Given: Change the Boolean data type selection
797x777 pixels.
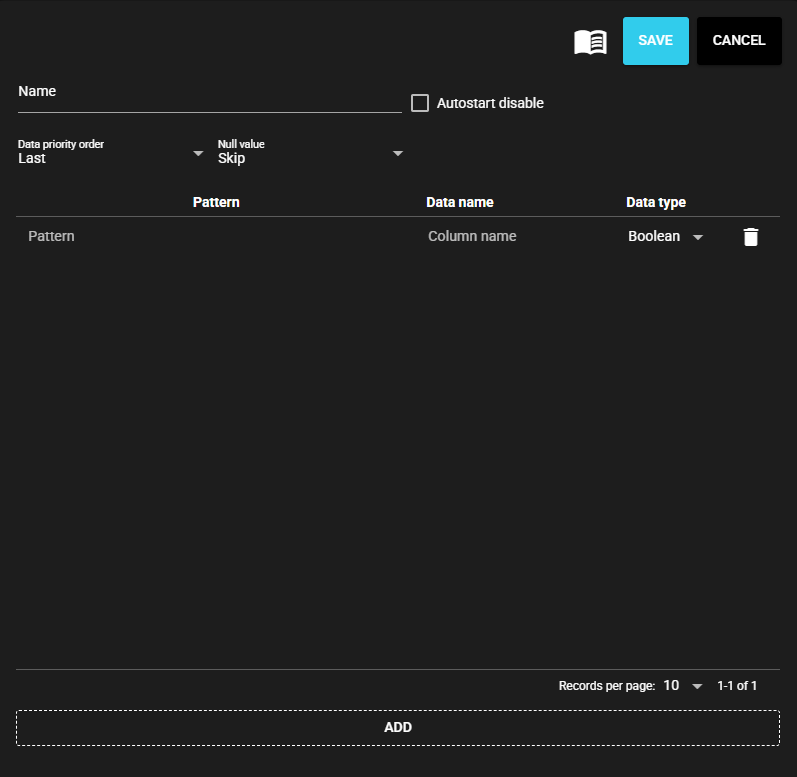Looking at the screenshot, I should tap(654, 237).
